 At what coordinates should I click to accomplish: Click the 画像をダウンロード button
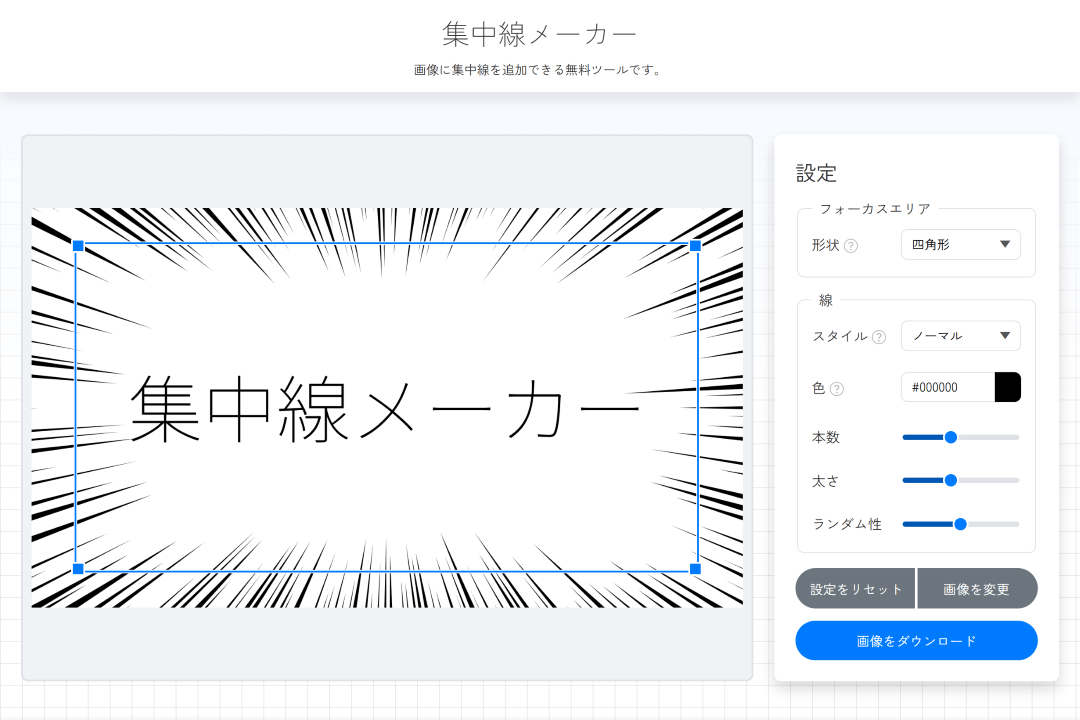pos(916,640)
